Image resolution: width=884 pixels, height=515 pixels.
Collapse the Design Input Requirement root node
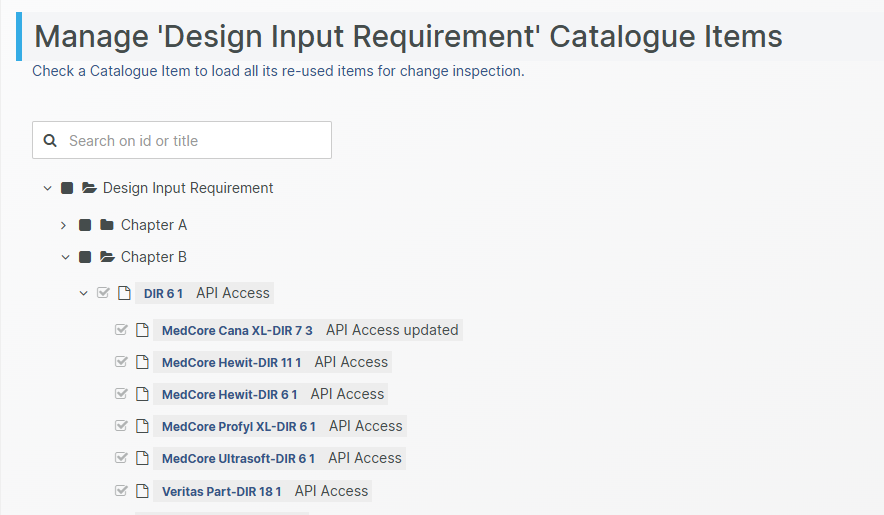tap(47, 188)
